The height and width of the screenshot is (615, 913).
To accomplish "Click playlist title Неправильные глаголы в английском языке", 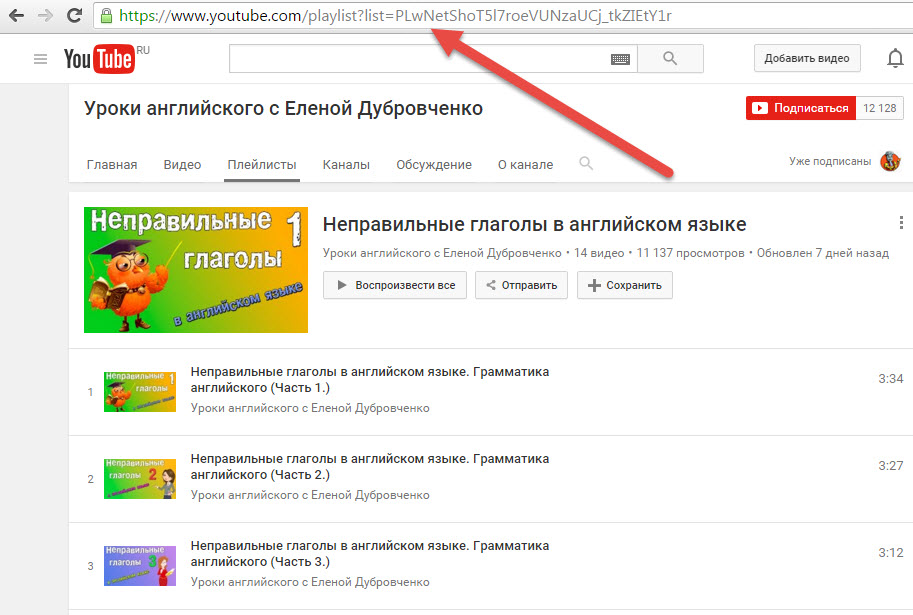I will point(535,224).
